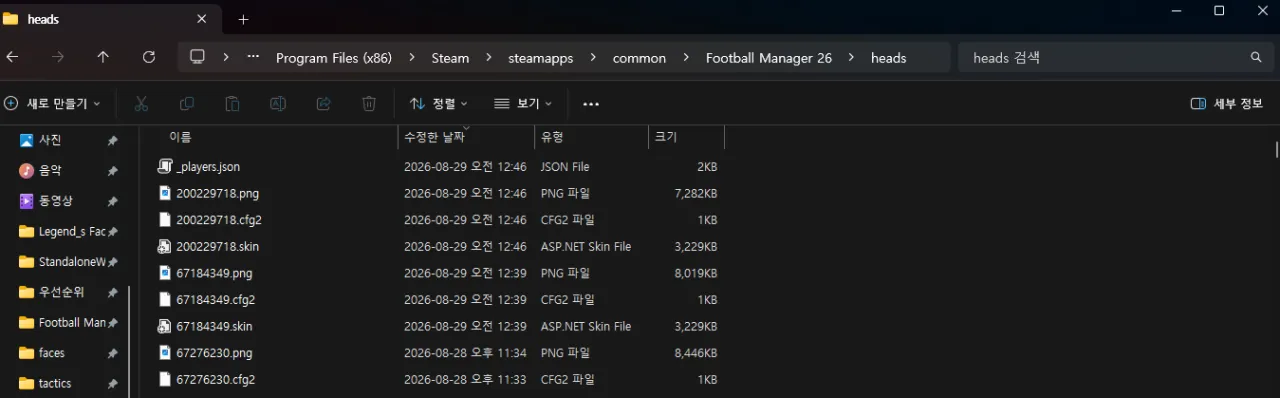Viewport: 1280px width, 398px height.
Task: Click the Rename toolbar icon
Action: [278, 103]
